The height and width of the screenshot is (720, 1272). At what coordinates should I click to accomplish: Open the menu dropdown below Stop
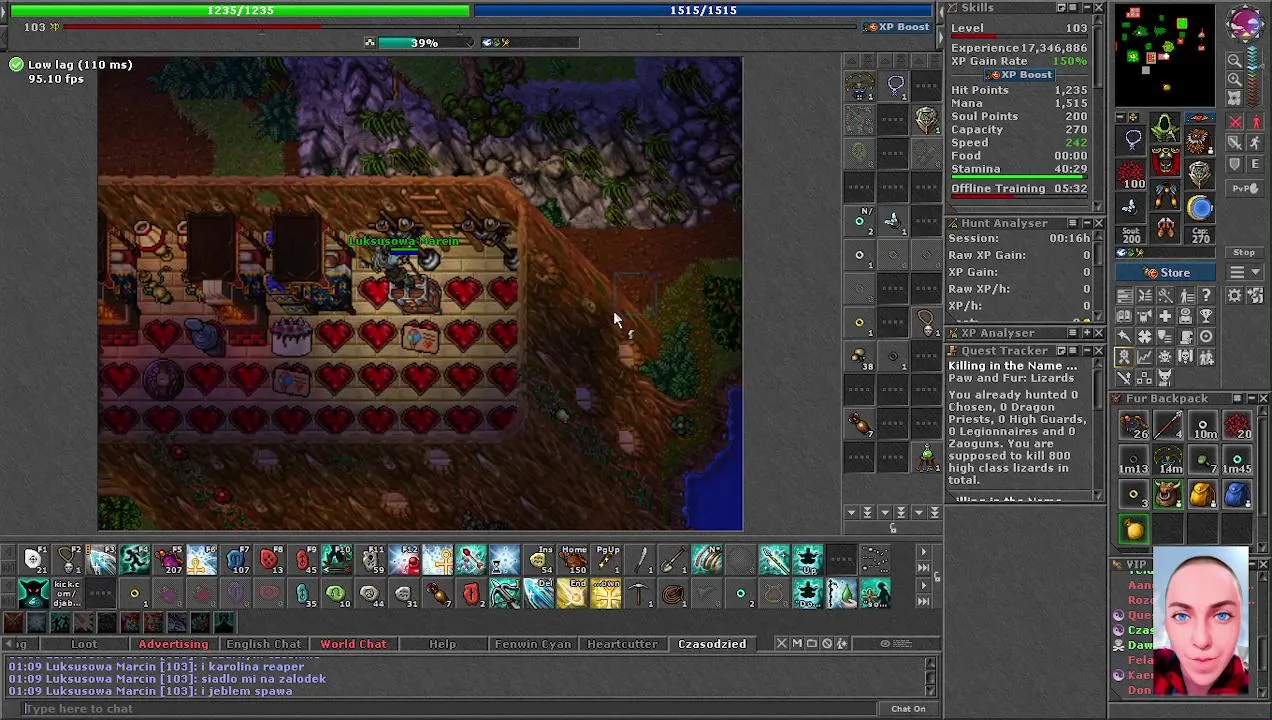pyautogui.click(x=1244, y=272)
